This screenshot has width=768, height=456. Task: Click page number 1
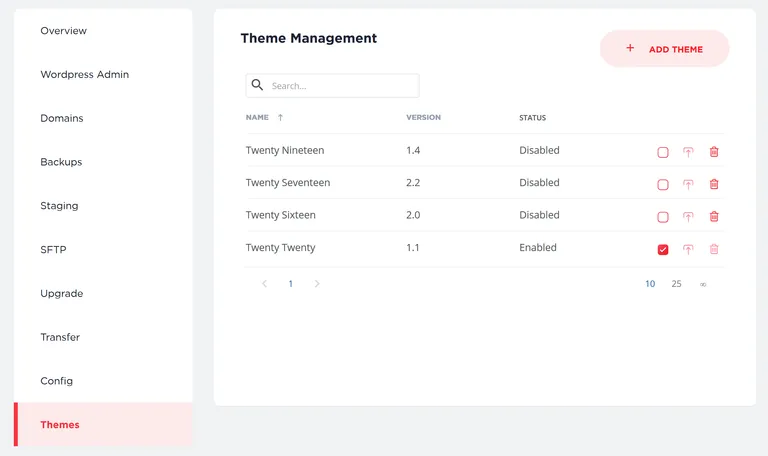[290, 284]
